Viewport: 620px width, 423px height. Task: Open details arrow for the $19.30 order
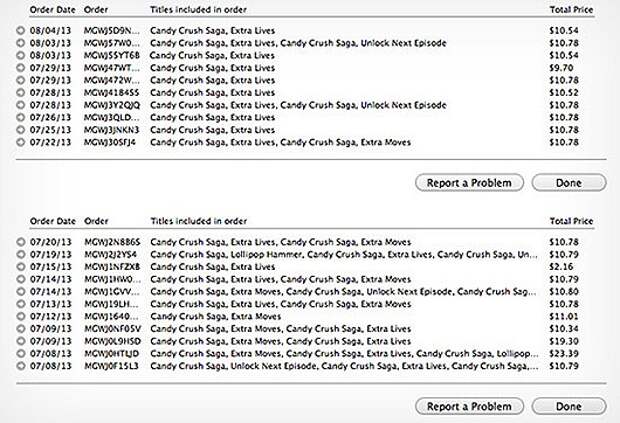pos(21,341)
